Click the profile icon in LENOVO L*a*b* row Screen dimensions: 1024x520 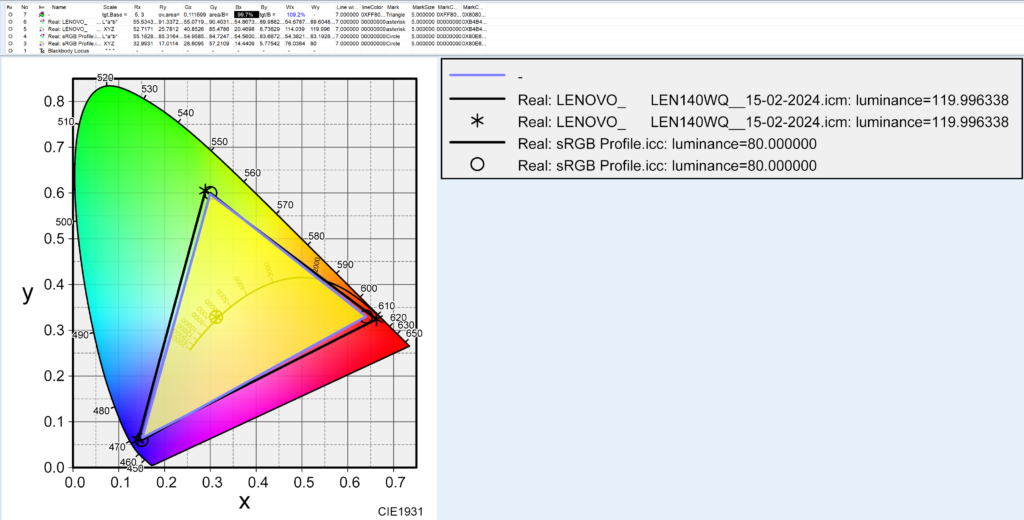41,22
